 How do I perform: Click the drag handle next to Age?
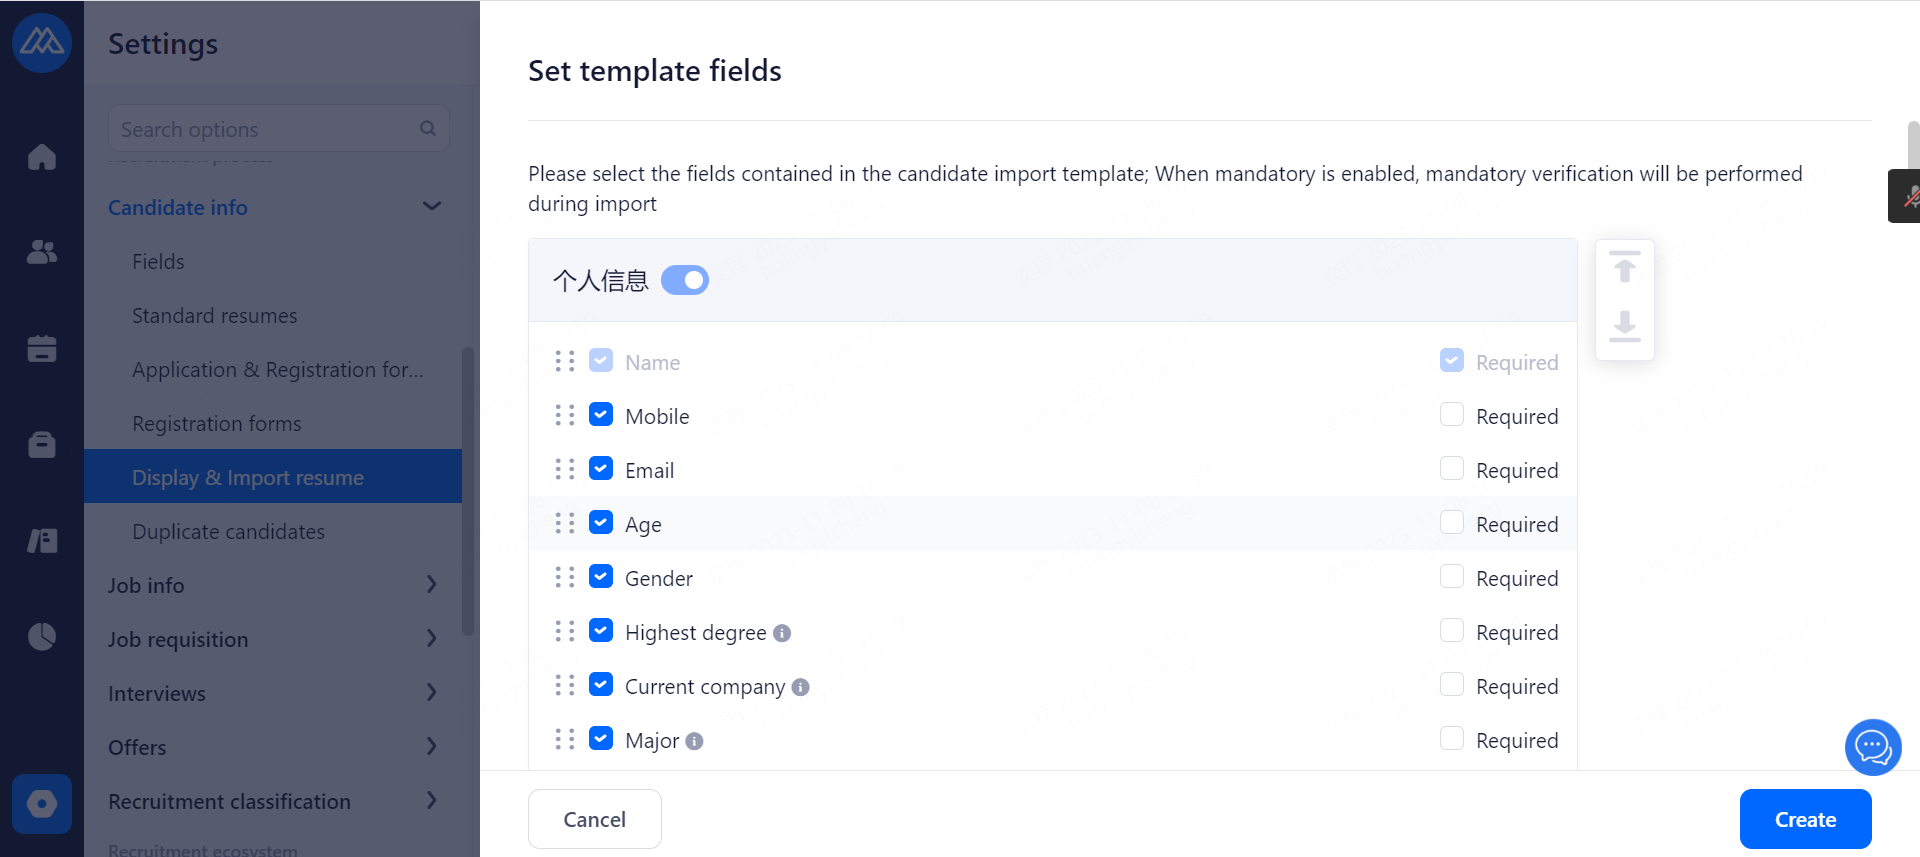coord(565,523)
